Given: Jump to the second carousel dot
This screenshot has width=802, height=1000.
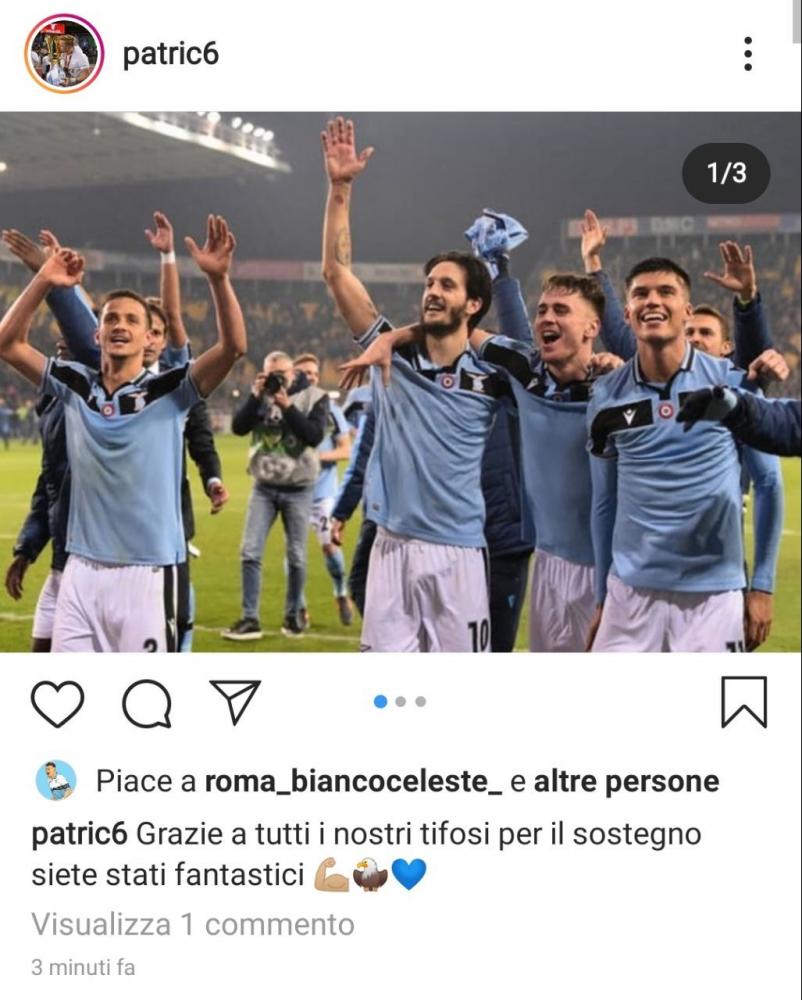Looking at the screenshot, I should click(400, 702).
